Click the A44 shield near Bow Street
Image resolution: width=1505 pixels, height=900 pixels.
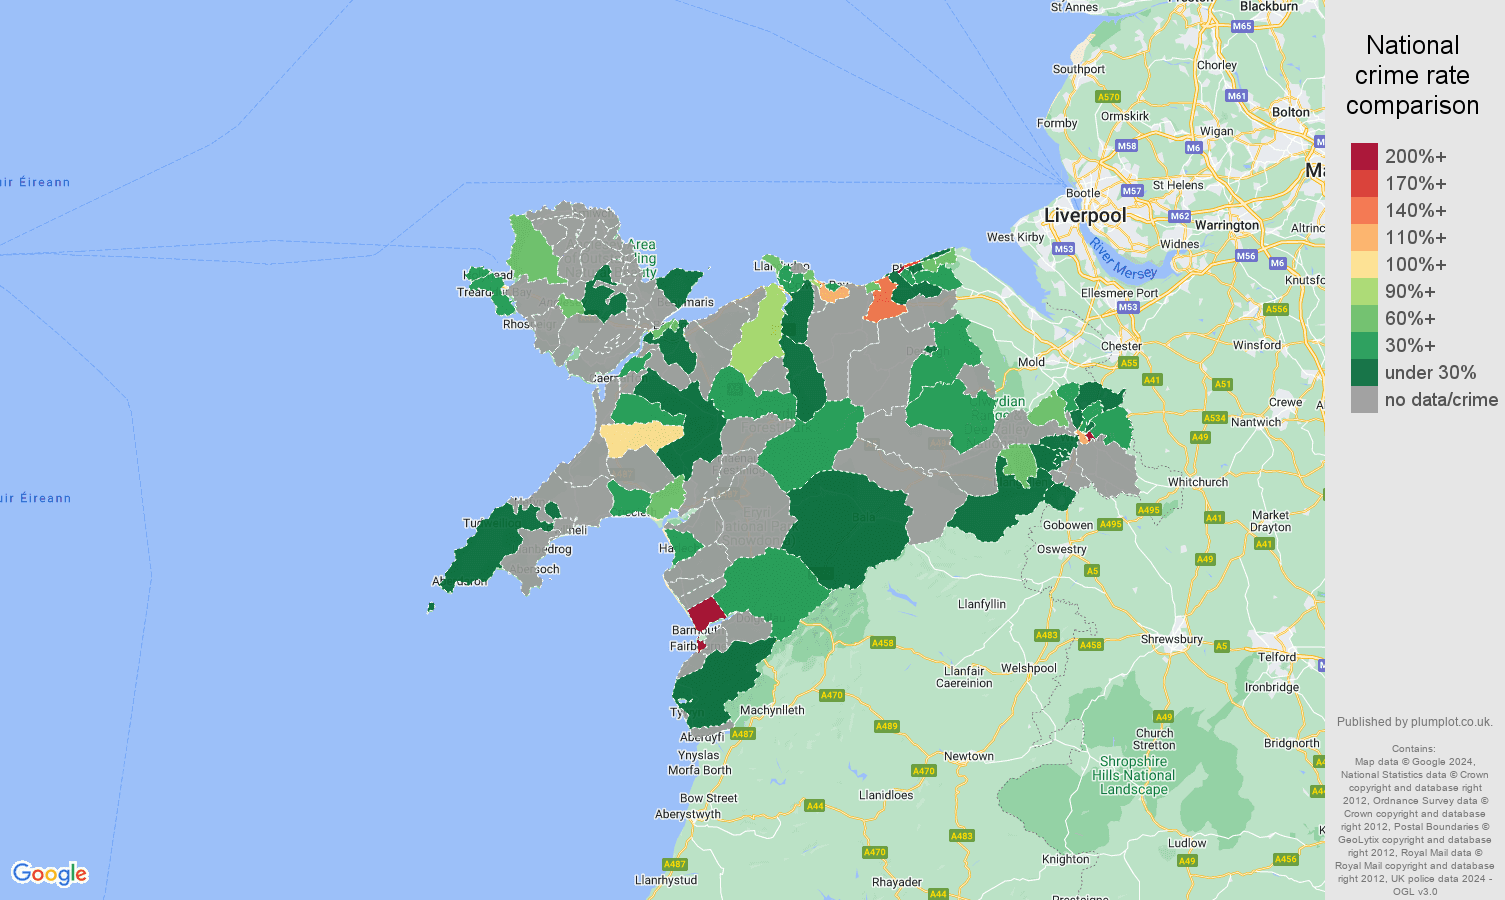coord(815,806)
